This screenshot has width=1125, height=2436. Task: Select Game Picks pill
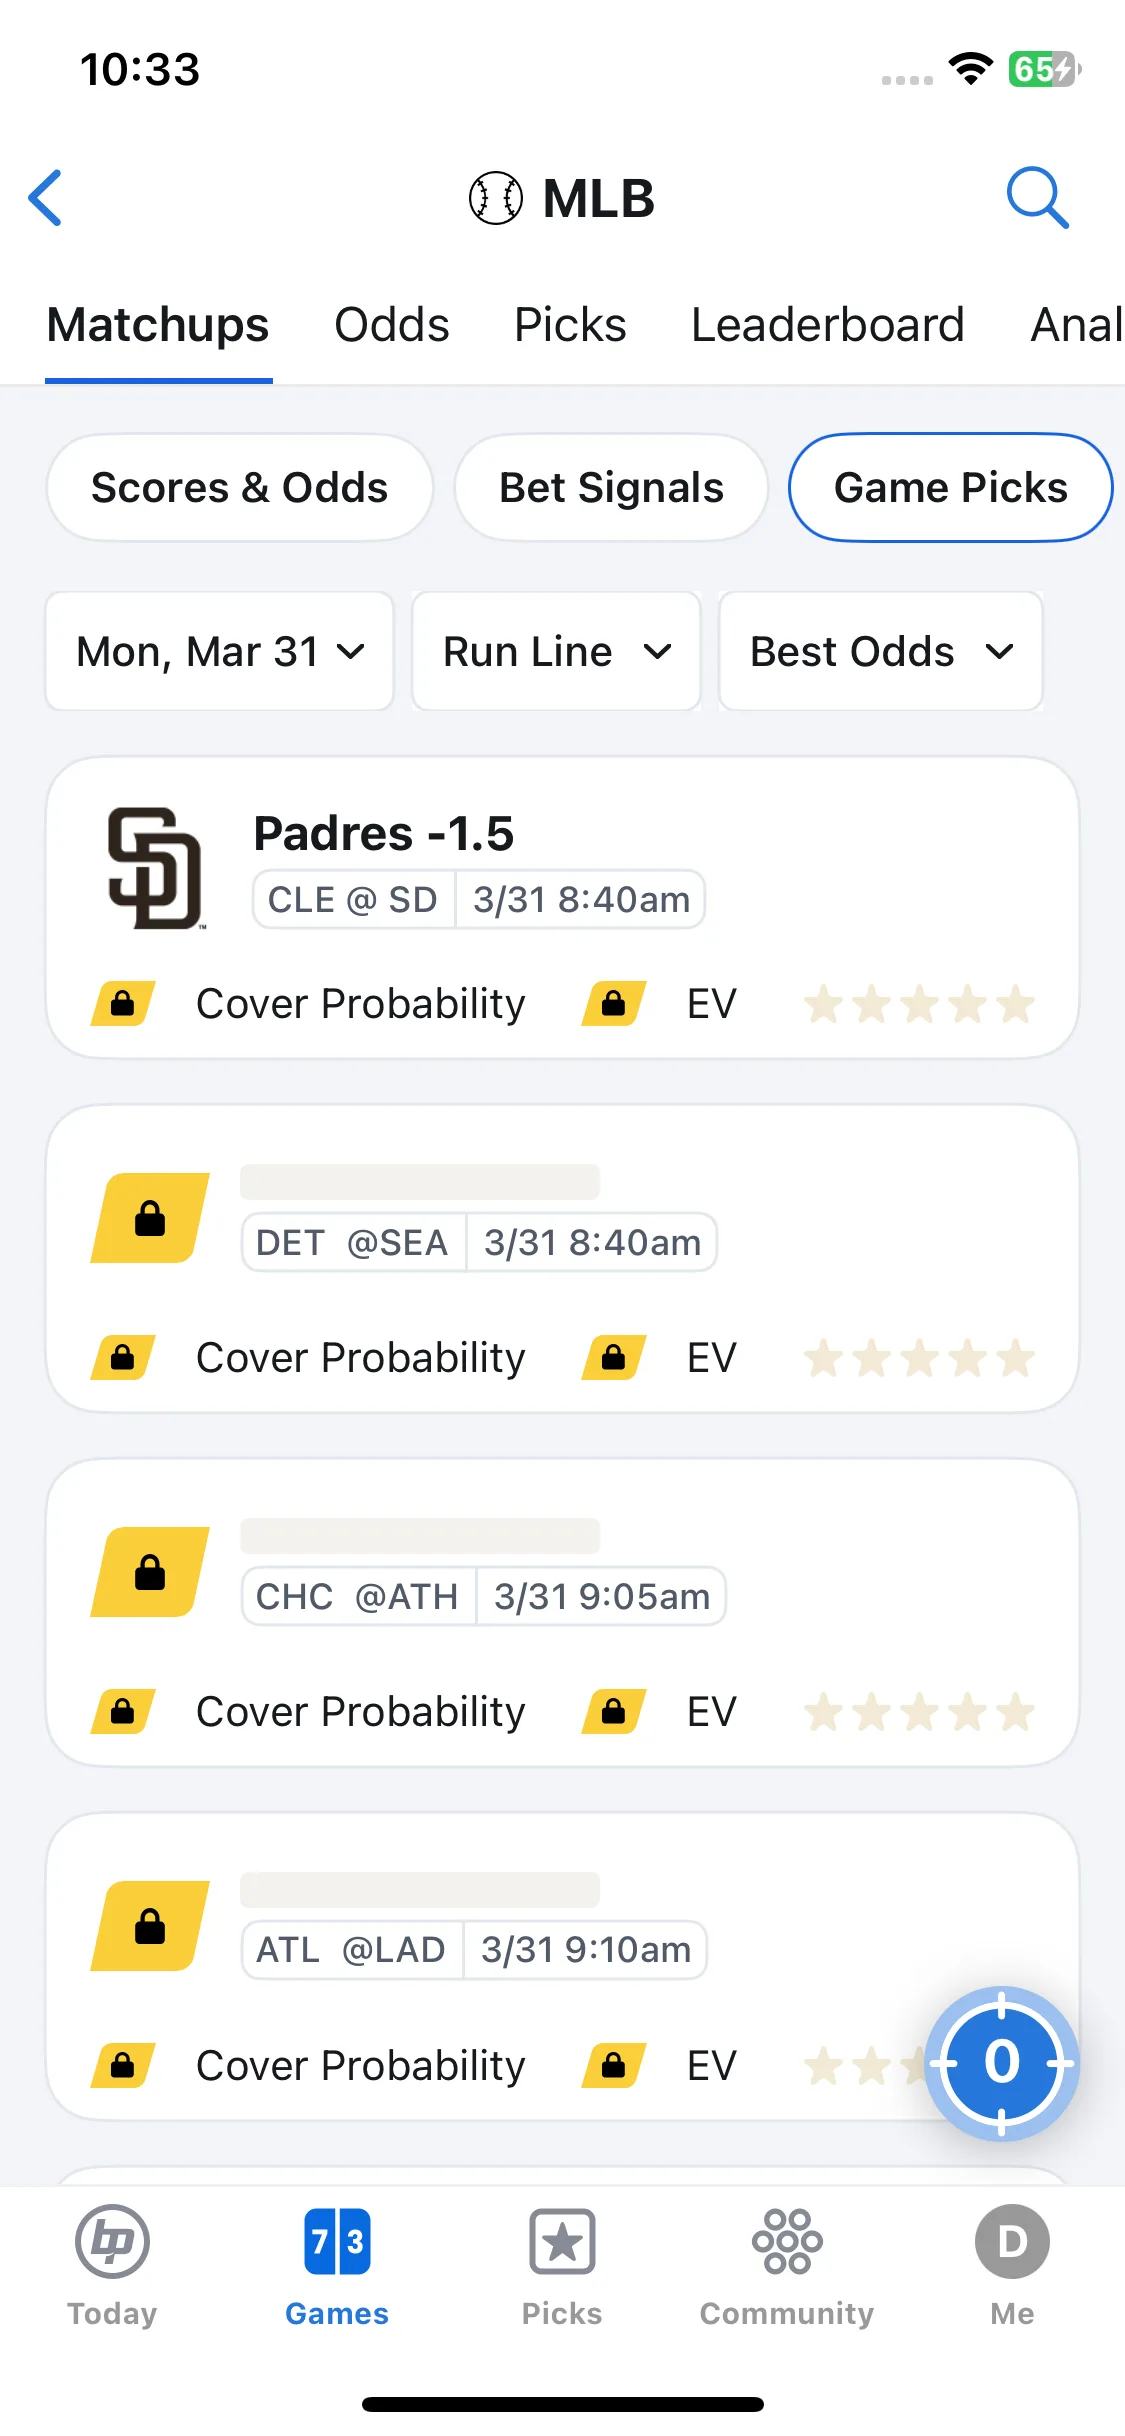951,488
